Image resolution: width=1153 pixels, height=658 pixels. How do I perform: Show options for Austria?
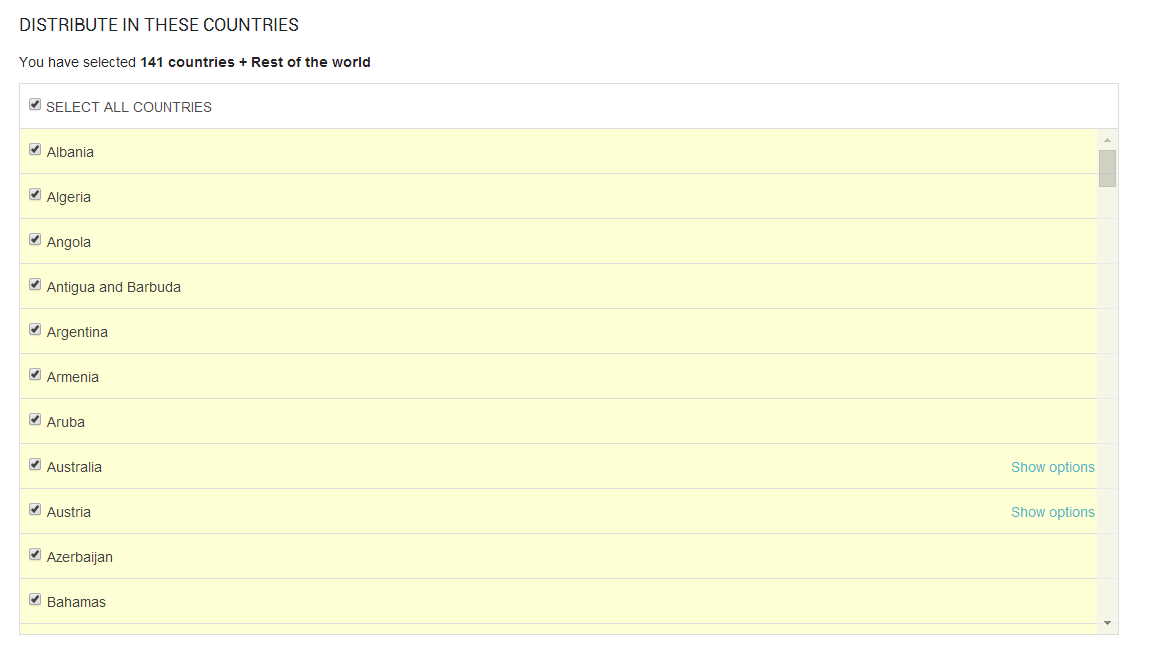1052,512
